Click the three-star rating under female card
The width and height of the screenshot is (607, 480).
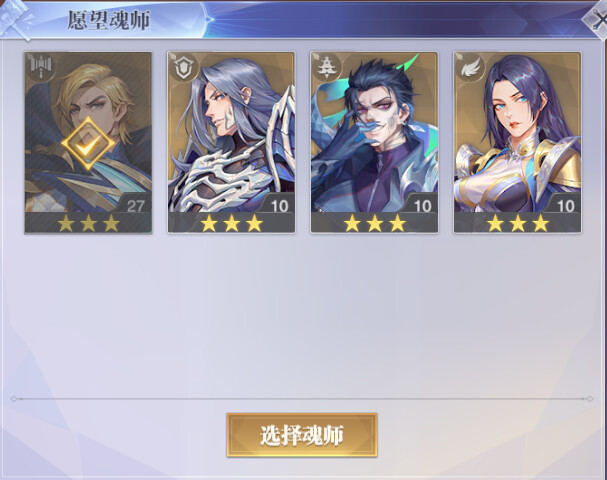click(x=518, y=223)
